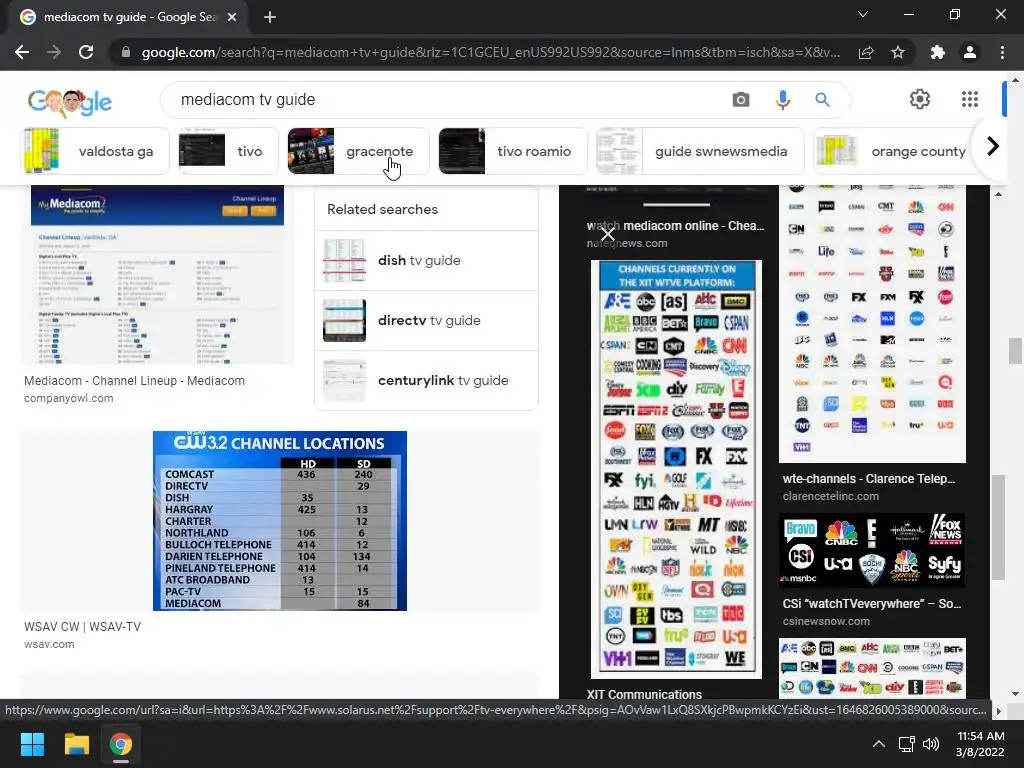Viewport: 1024px width, 768px height.
Task: Open the wte-channels Clarence Telephone image
Action: 872,324
